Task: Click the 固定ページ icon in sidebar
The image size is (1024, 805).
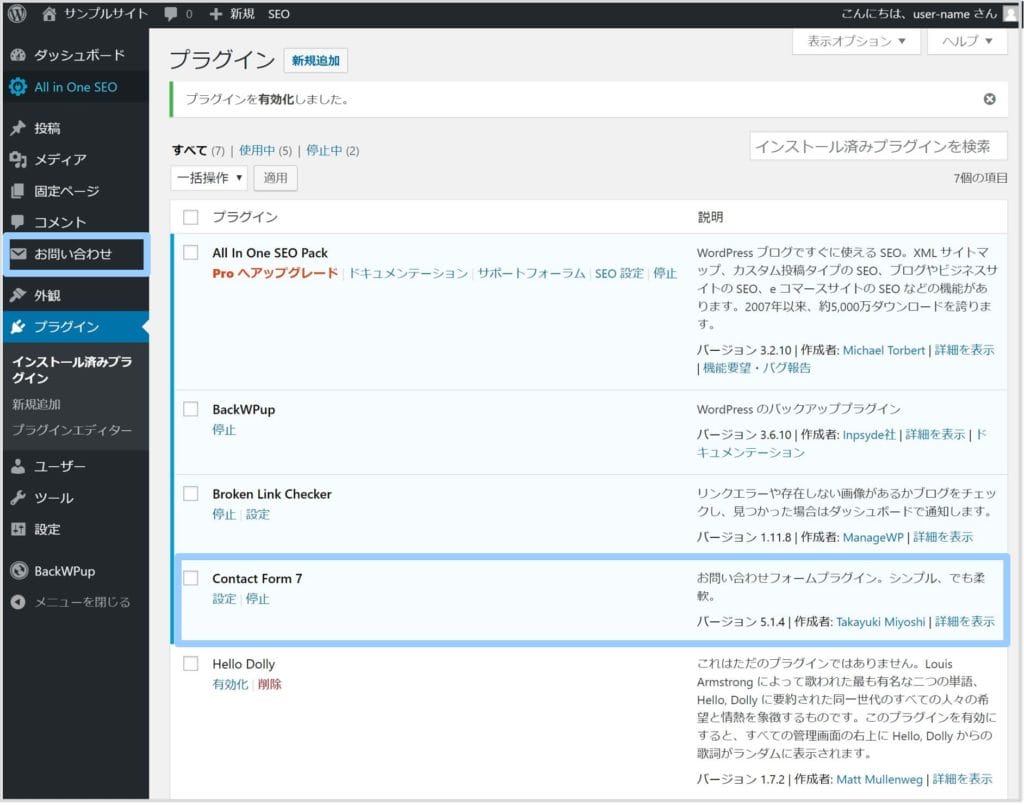Action: click(x=18, y=191)
